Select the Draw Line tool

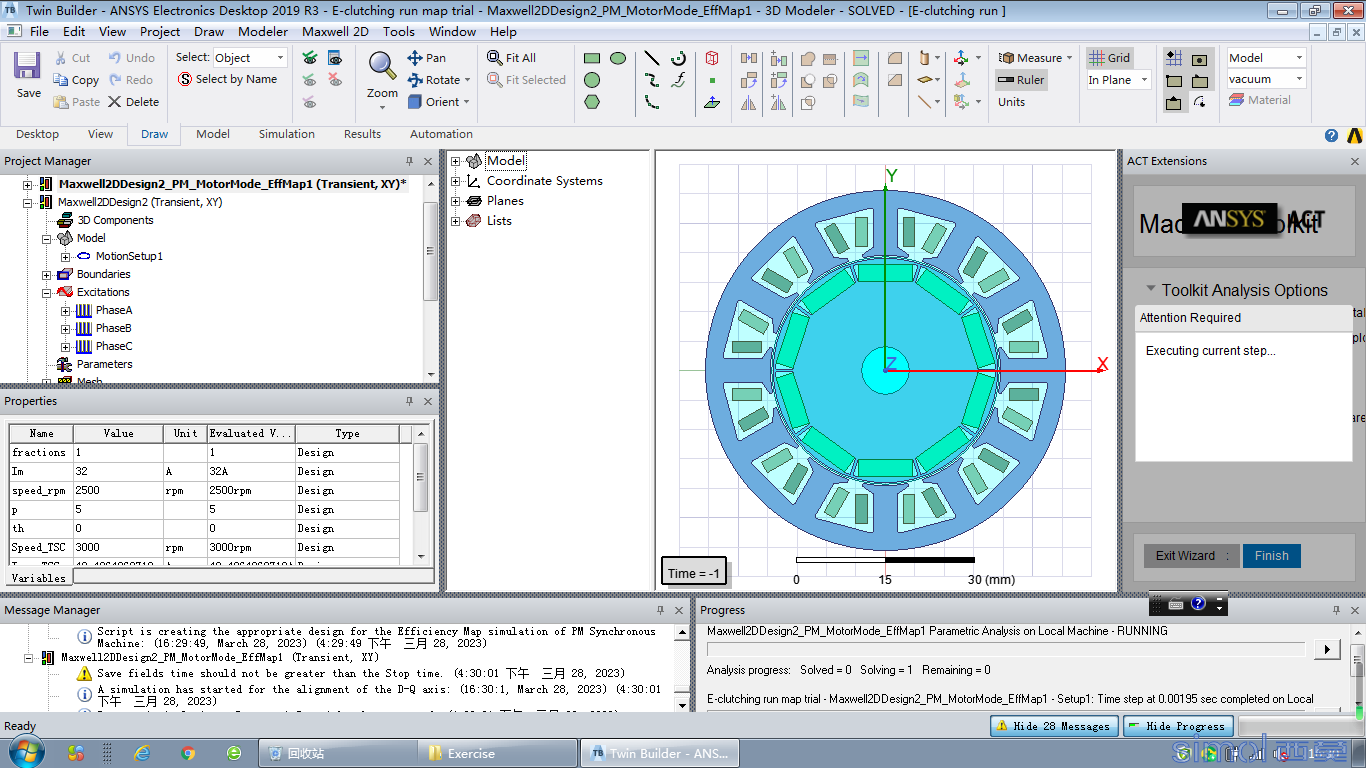coord(652,58)
